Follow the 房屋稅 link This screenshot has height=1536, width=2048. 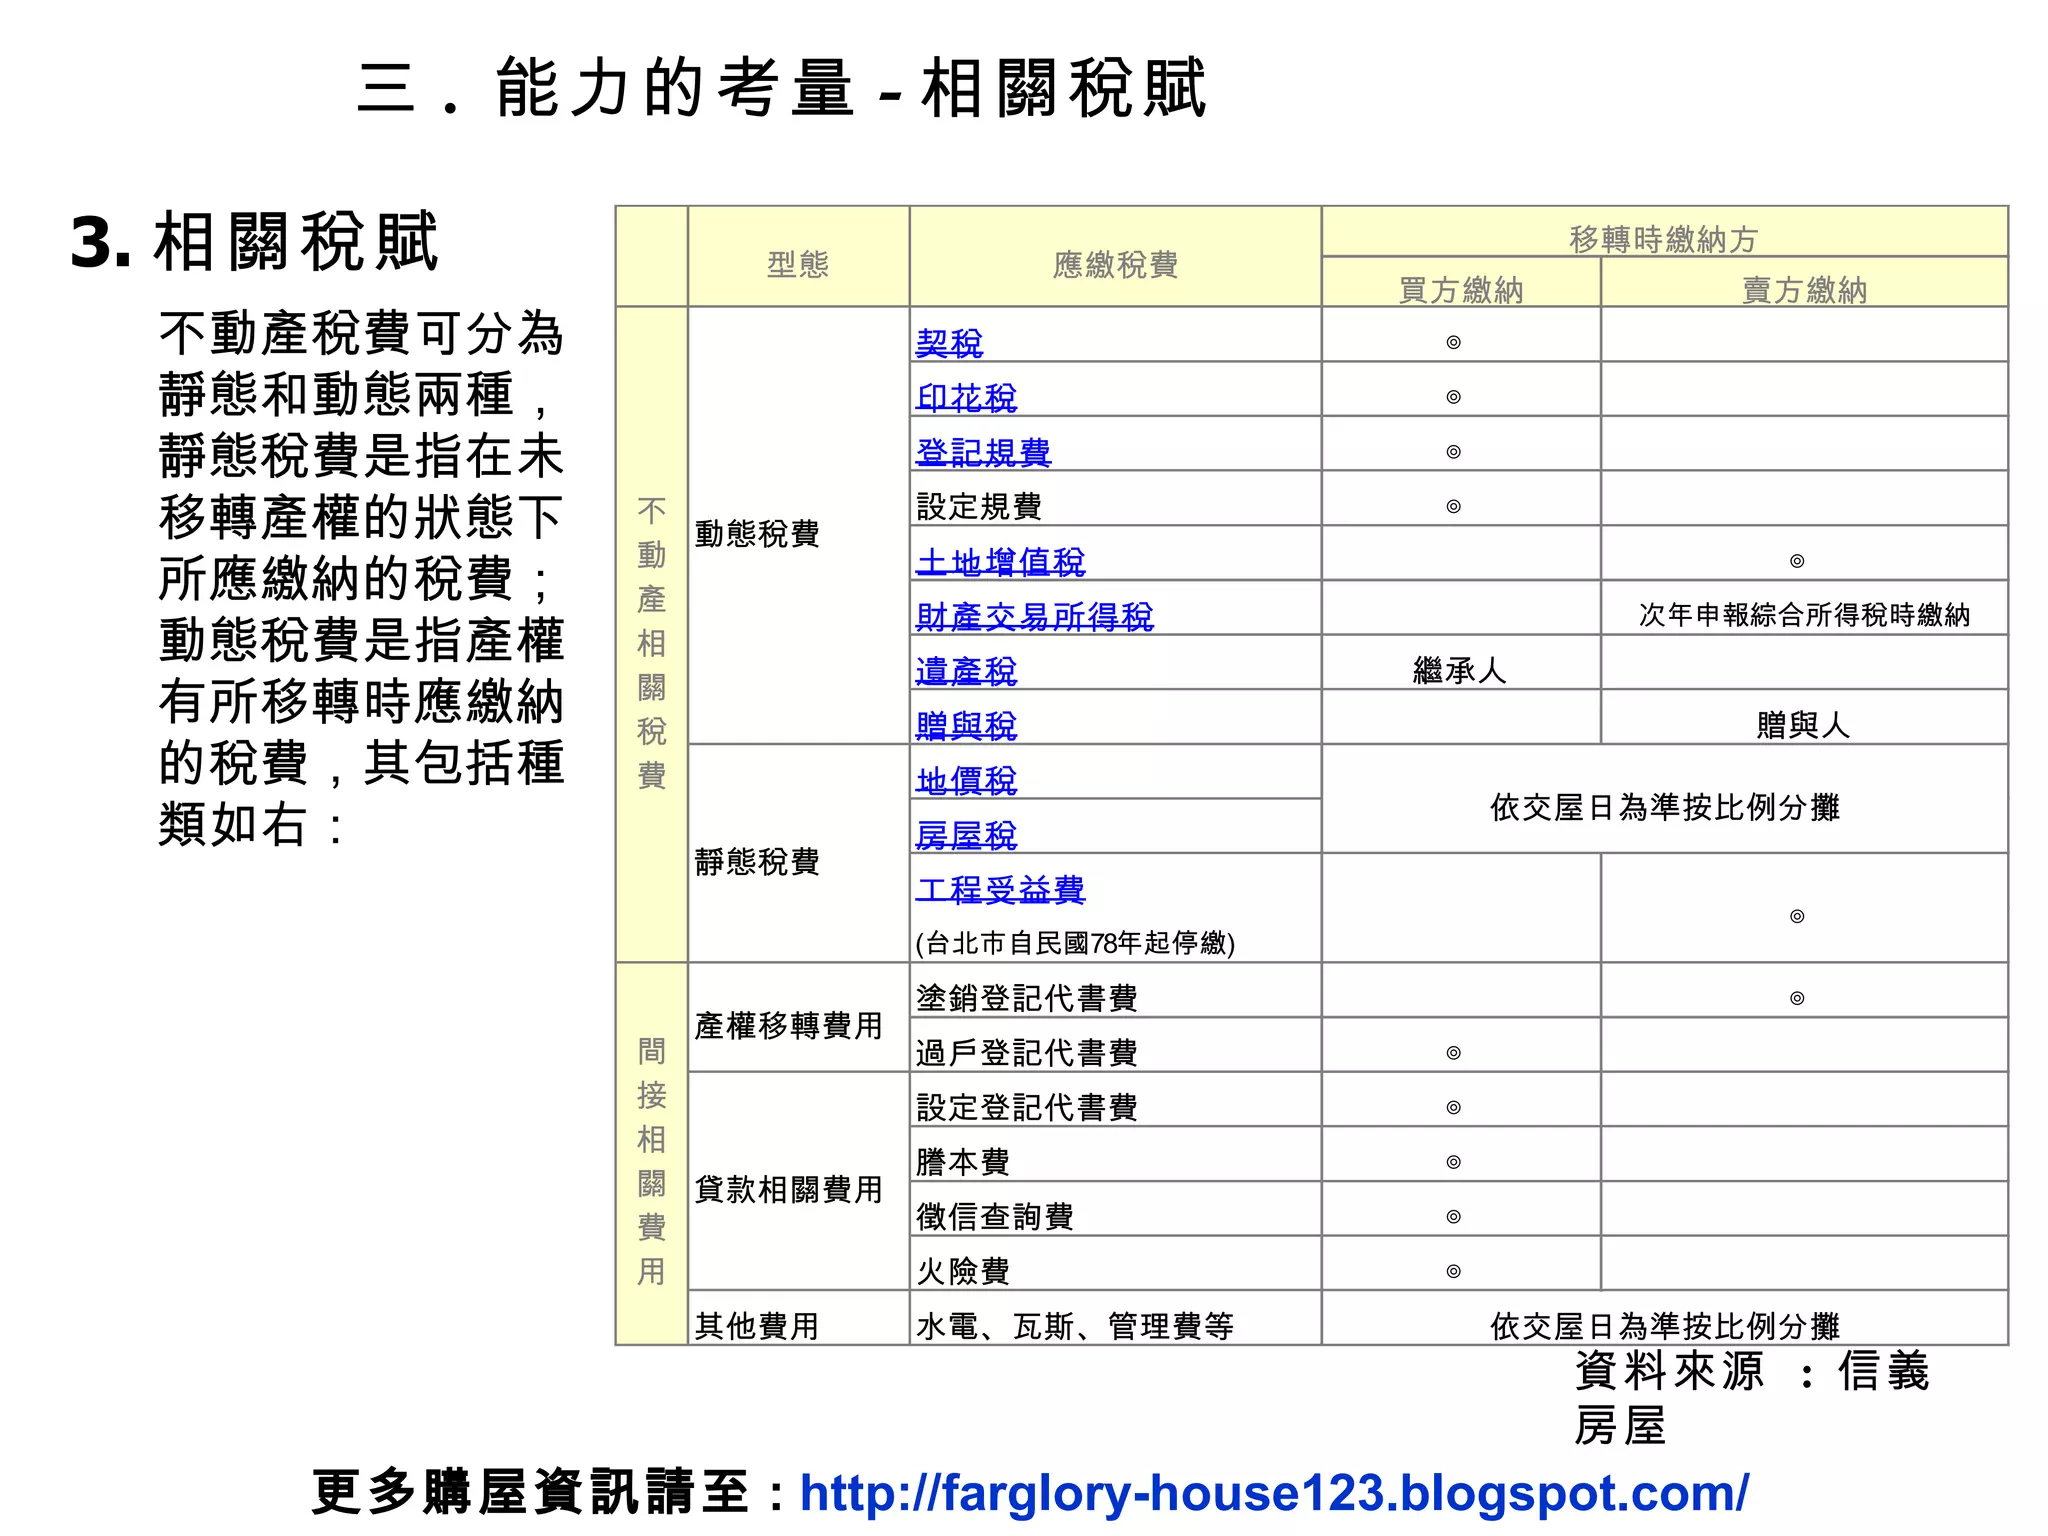coord(966,835)
